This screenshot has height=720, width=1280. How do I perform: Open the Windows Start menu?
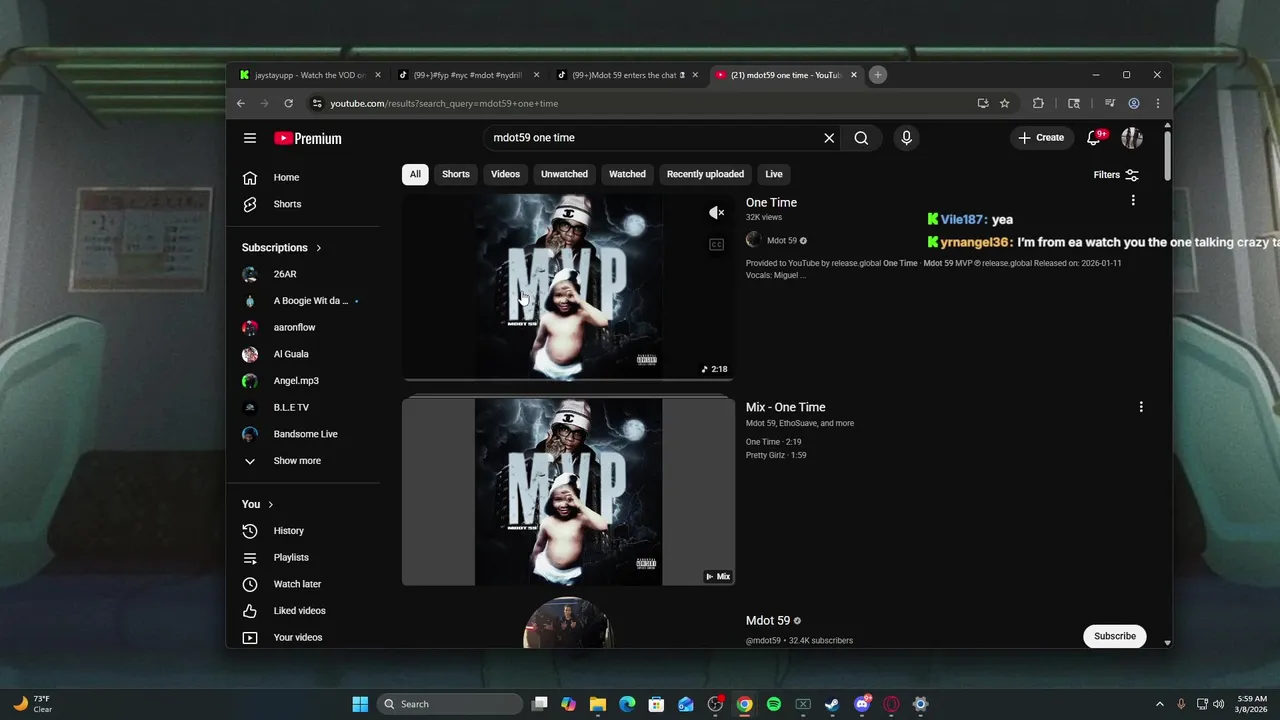(360, 704)
